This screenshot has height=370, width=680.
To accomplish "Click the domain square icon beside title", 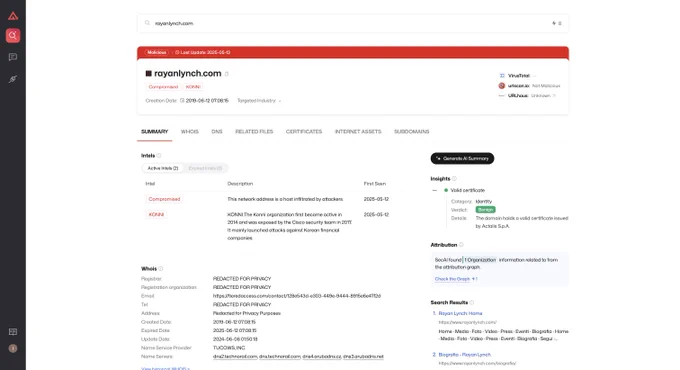I will 148,74.
